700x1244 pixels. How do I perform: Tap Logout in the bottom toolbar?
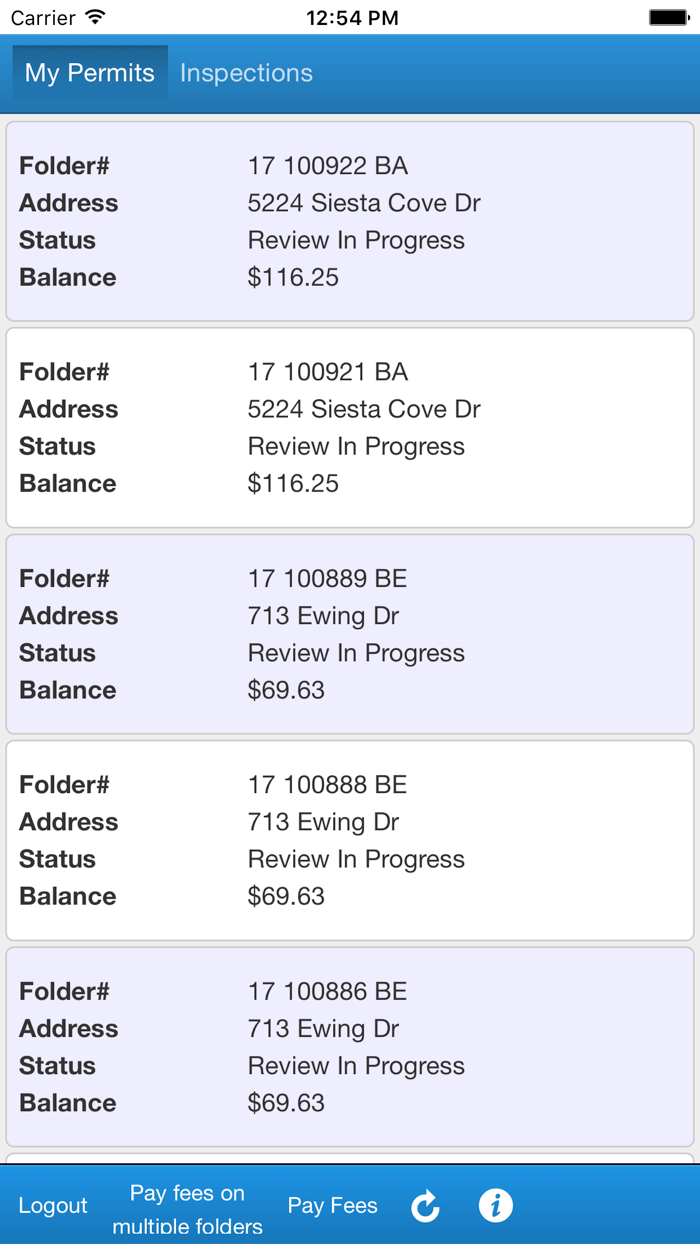52,1206
